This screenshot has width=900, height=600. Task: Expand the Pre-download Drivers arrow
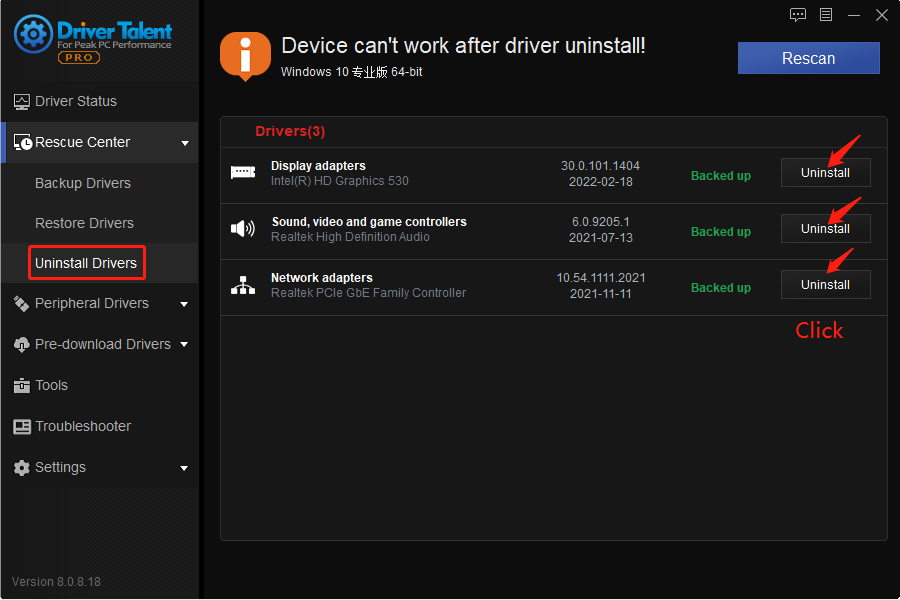tap(184, 344)
